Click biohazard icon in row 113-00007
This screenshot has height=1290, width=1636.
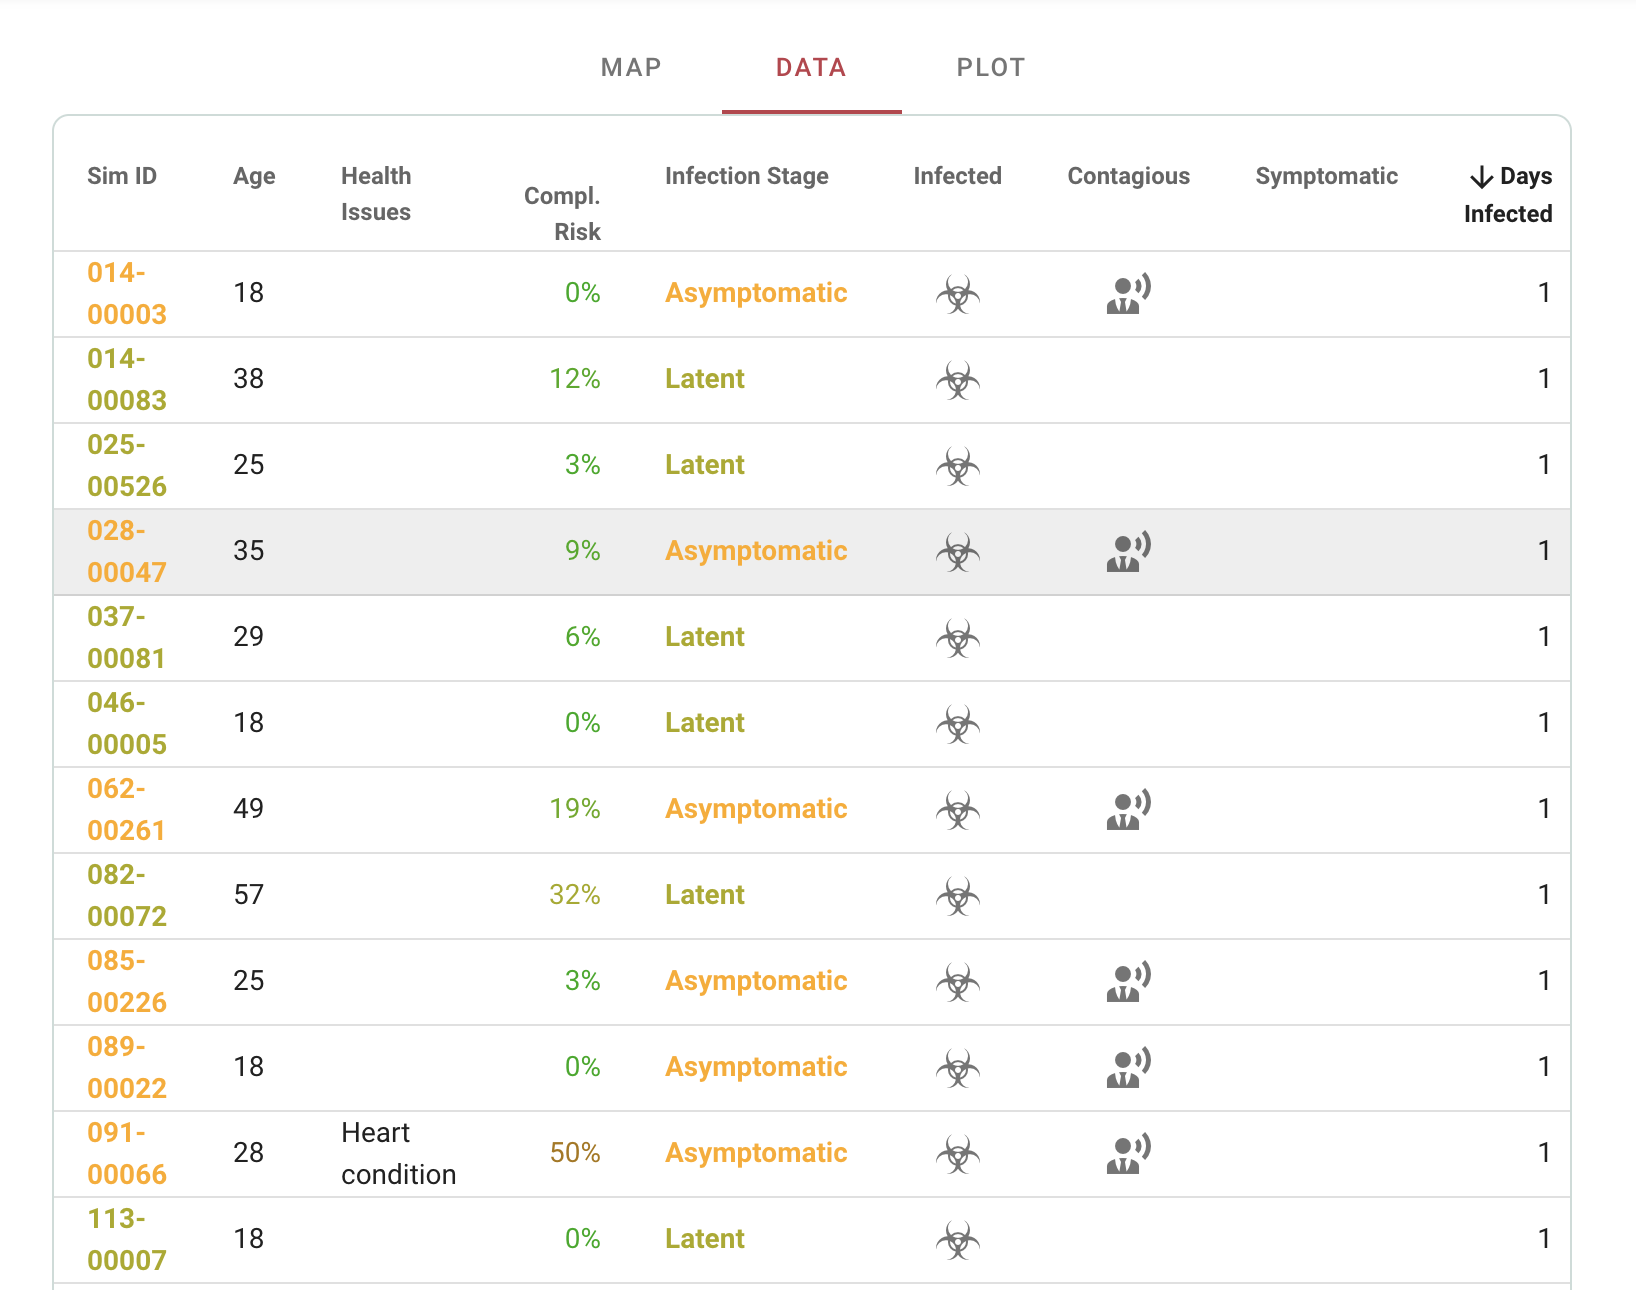pyautogui.click(x=957, y=1240)
